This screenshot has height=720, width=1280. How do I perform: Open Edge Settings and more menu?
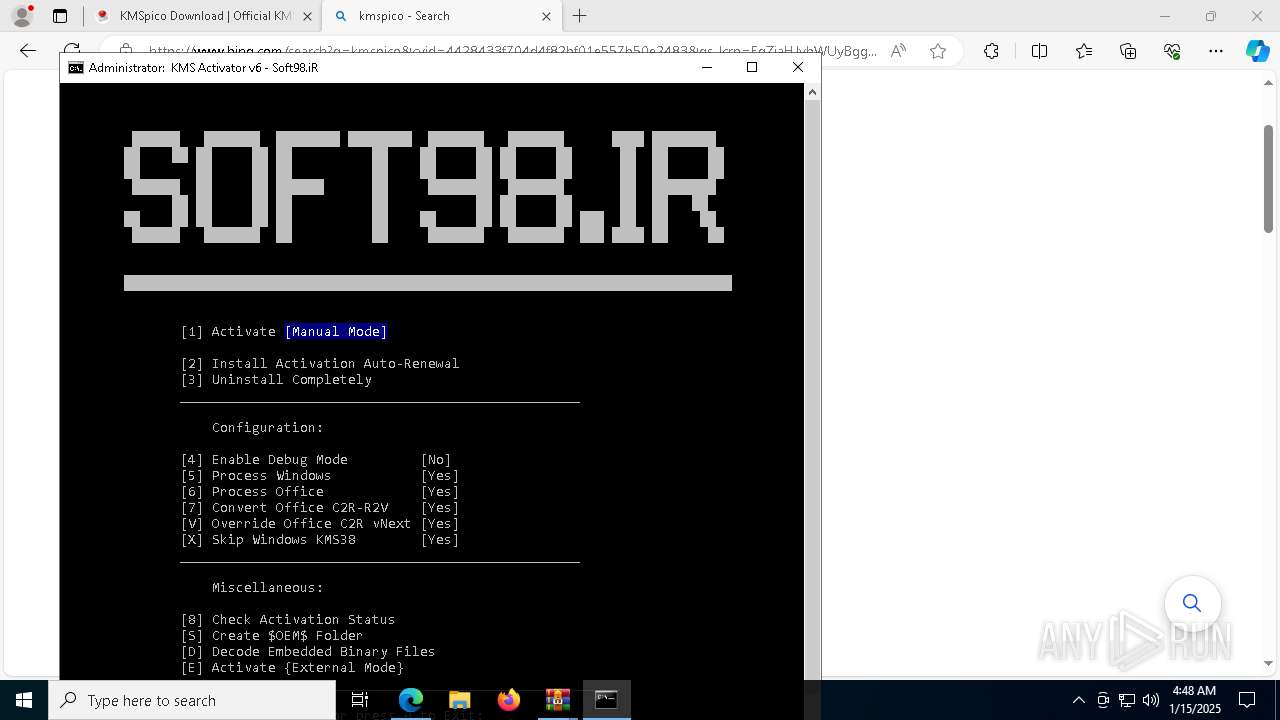(x=1216, y=51)
